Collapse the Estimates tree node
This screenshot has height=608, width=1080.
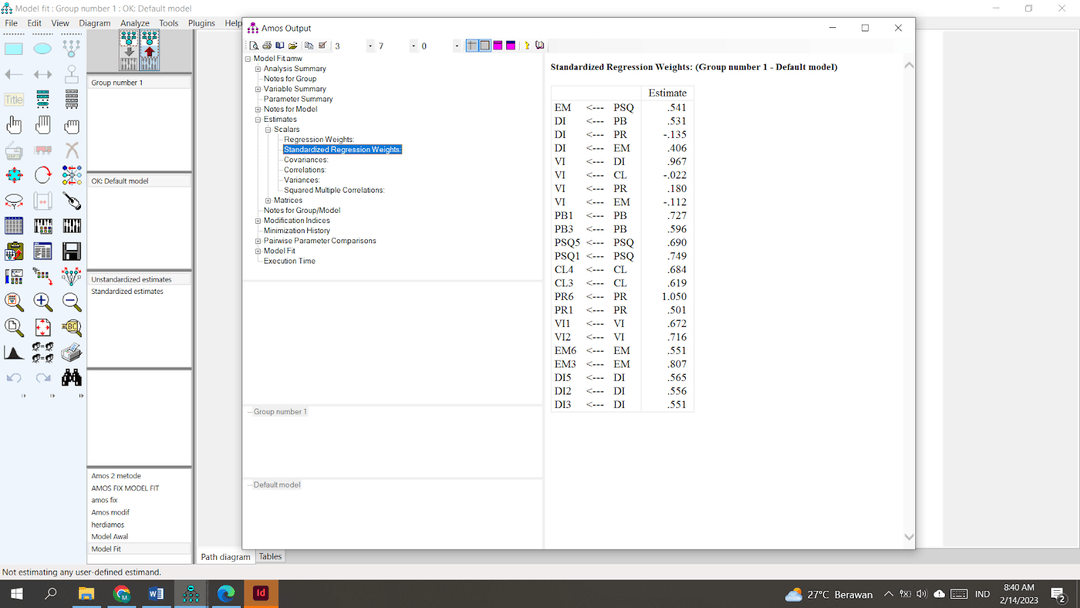[258, 119]
